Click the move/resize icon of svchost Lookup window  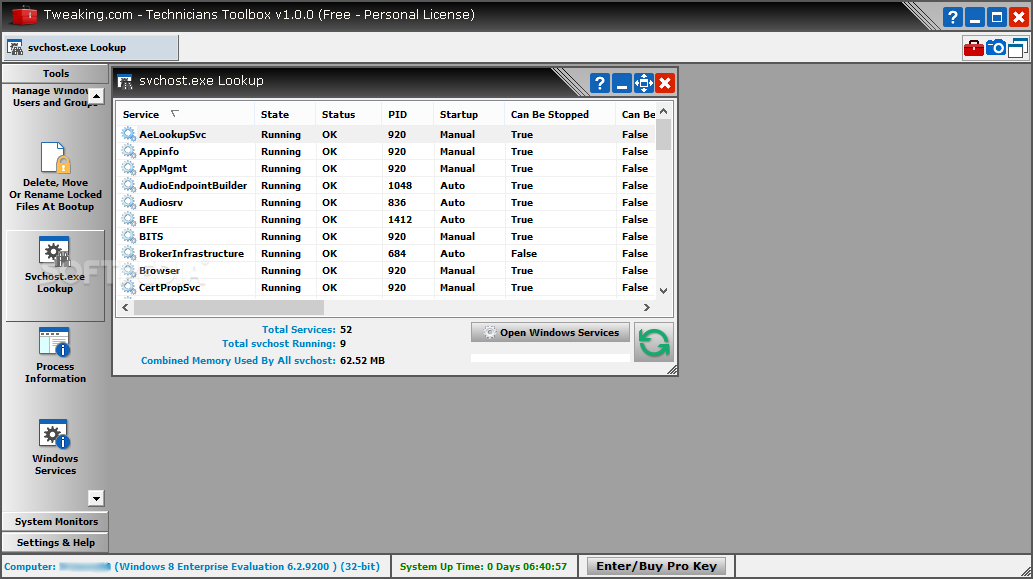(644, 83)
